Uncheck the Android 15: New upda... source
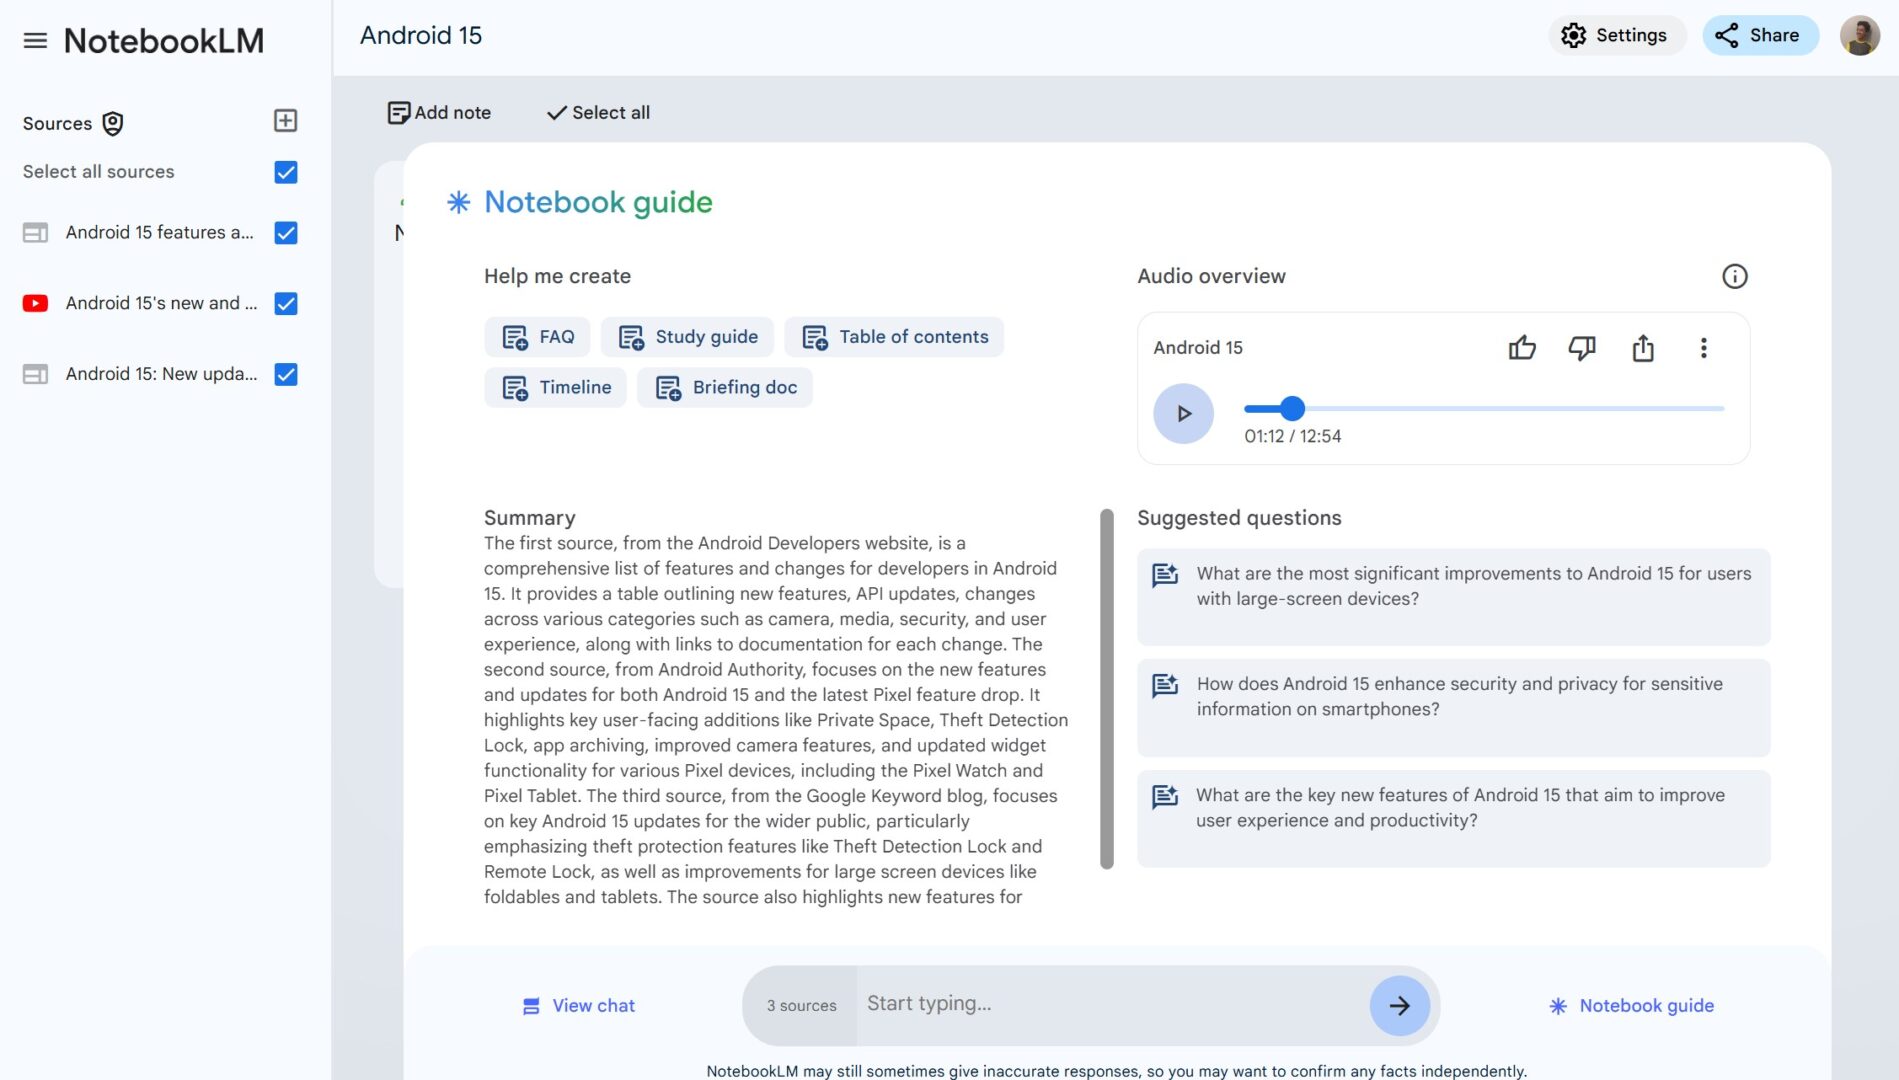 click(x=285, y=374)
